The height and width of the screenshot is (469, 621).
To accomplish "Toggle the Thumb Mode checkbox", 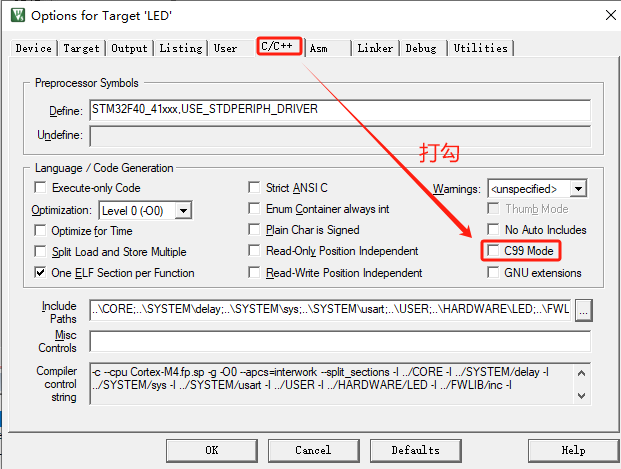I will (x=493, y=208).
